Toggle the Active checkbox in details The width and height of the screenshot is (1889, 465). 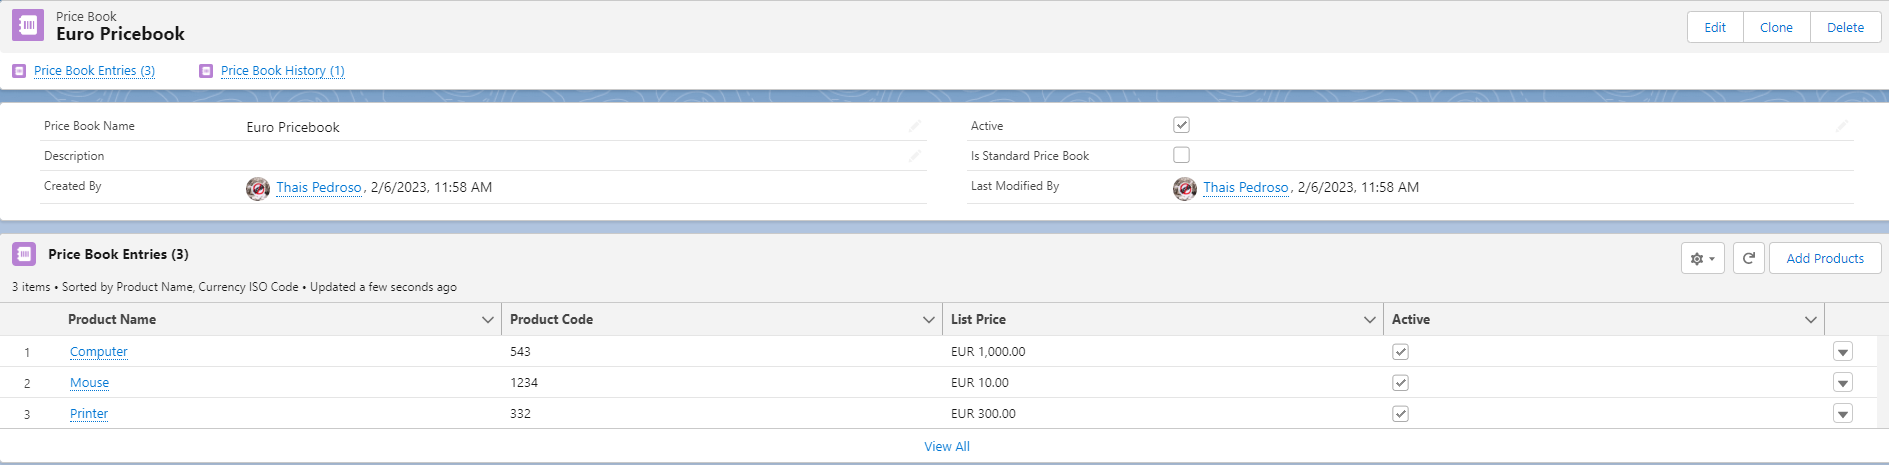coord(1181,125)
